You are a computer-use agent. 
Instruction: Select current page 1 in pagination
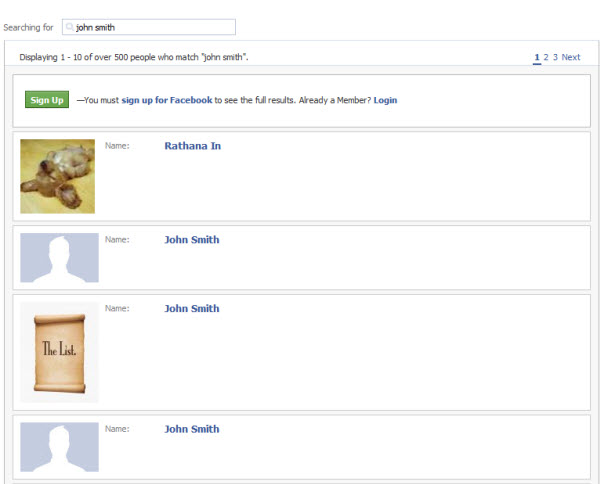pyautogui.click(x=537, y=57)
